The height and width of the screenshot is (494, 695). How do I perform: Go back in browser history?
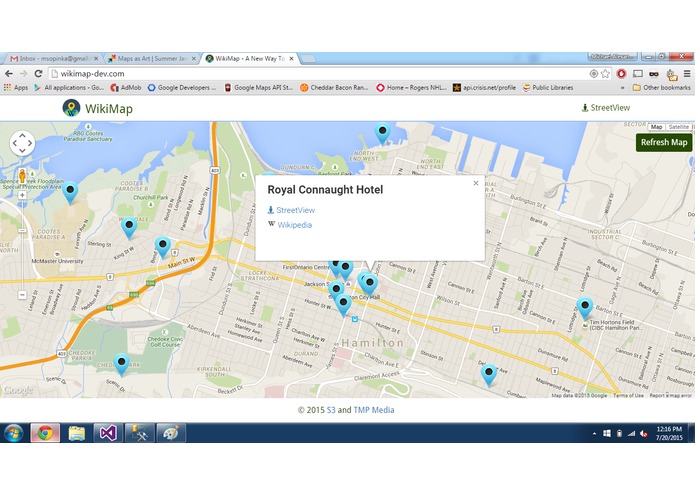(x=9, y=74)
